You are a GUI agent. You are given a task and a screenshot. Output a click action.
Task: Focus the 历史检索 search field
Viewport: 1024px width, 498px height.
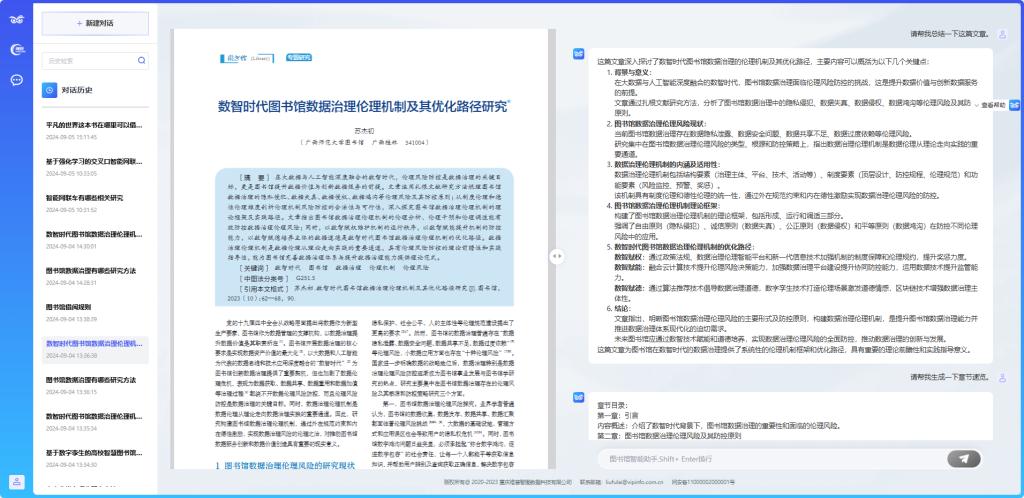pos(95,61)
